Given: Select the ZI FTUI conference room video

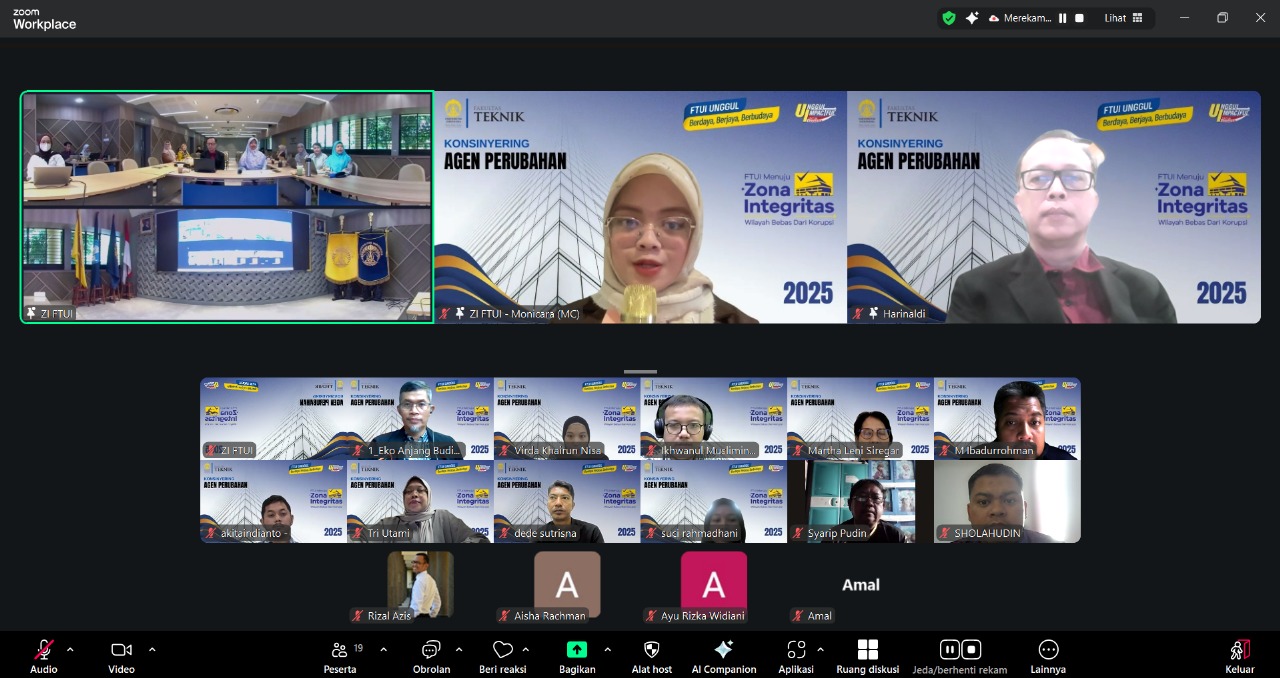Looking at the screenshot, I should [x=227, y=207].
